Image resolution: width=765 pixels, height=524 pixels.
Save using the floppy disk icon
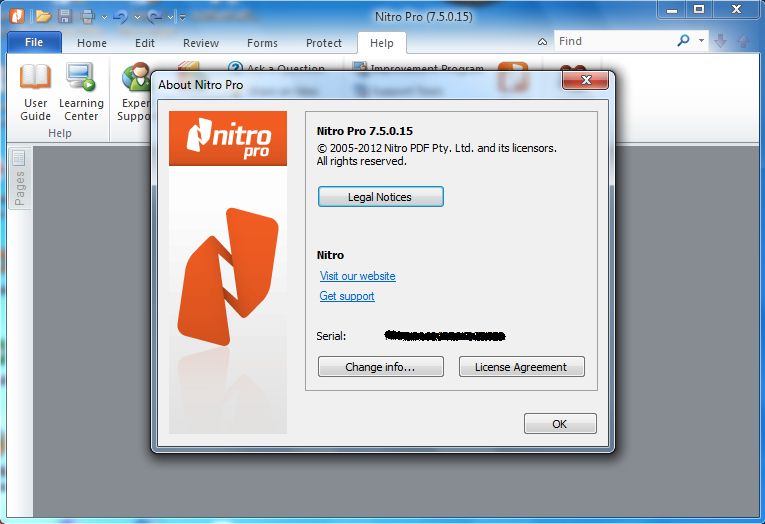point(65,17)
